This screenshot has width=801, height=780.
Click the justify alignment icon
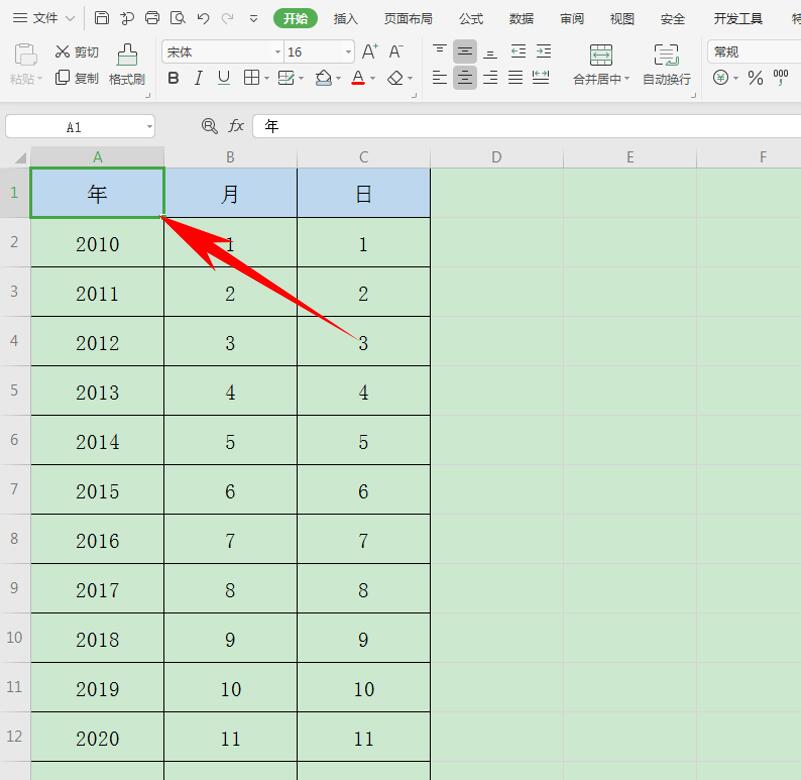click(x=515, y=78)
